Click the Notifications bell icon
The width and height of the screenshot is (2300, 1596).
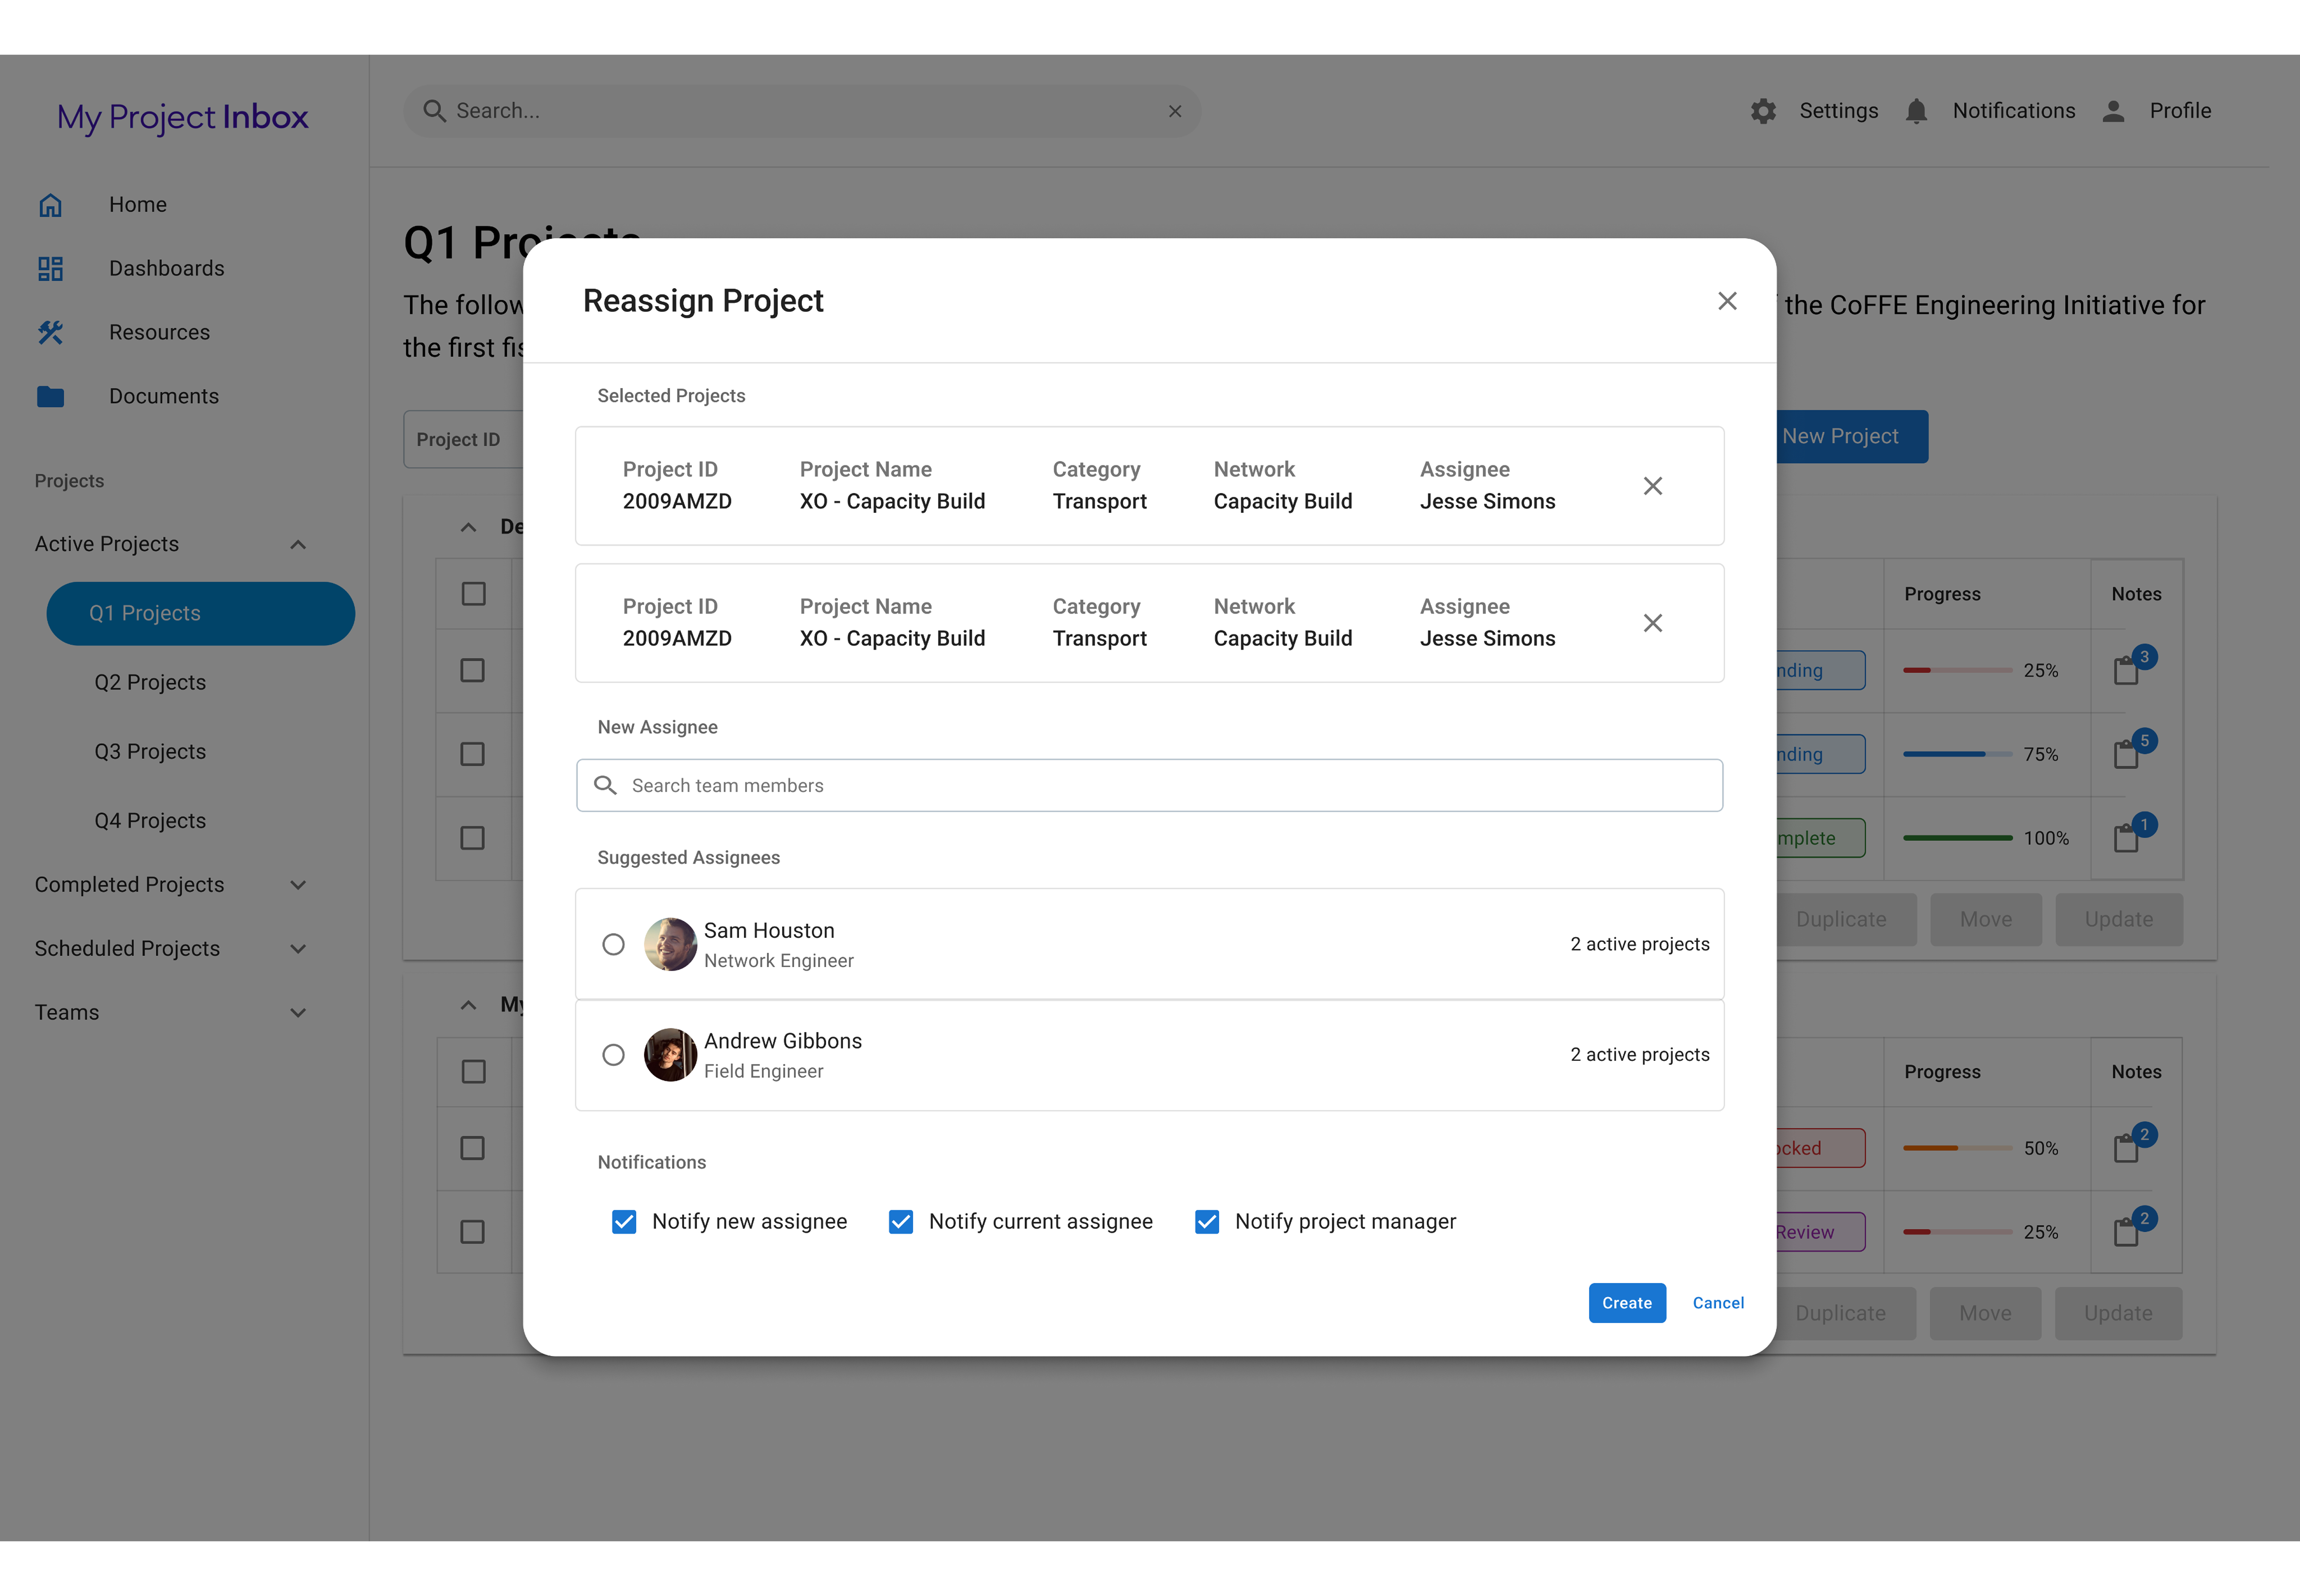pyautogui.click(x=1916, y=111)
